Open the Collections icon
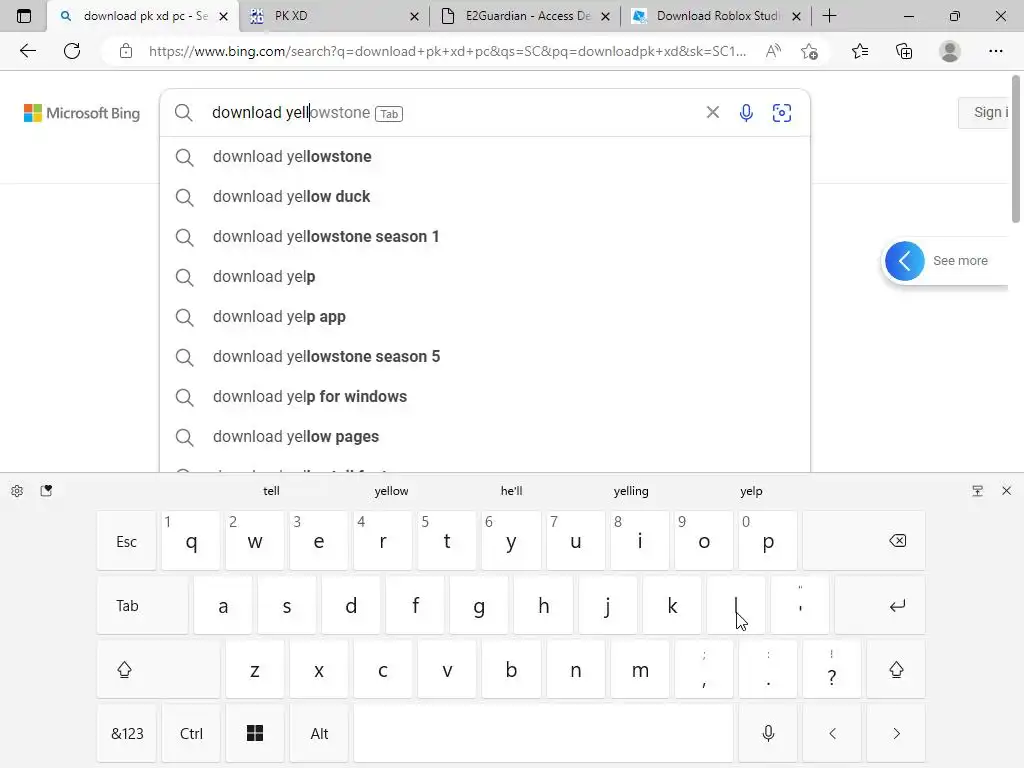 tap(904, 51)
